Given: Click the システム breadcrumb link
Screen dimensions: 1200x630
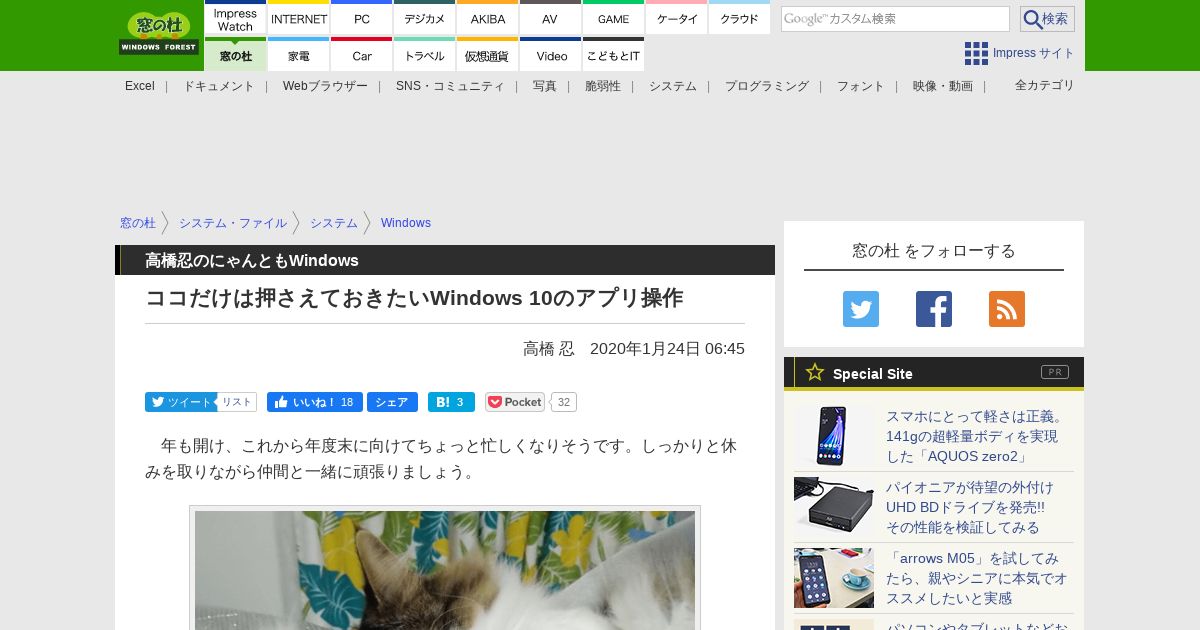Looking at the screenshot, I should (334, 223).
